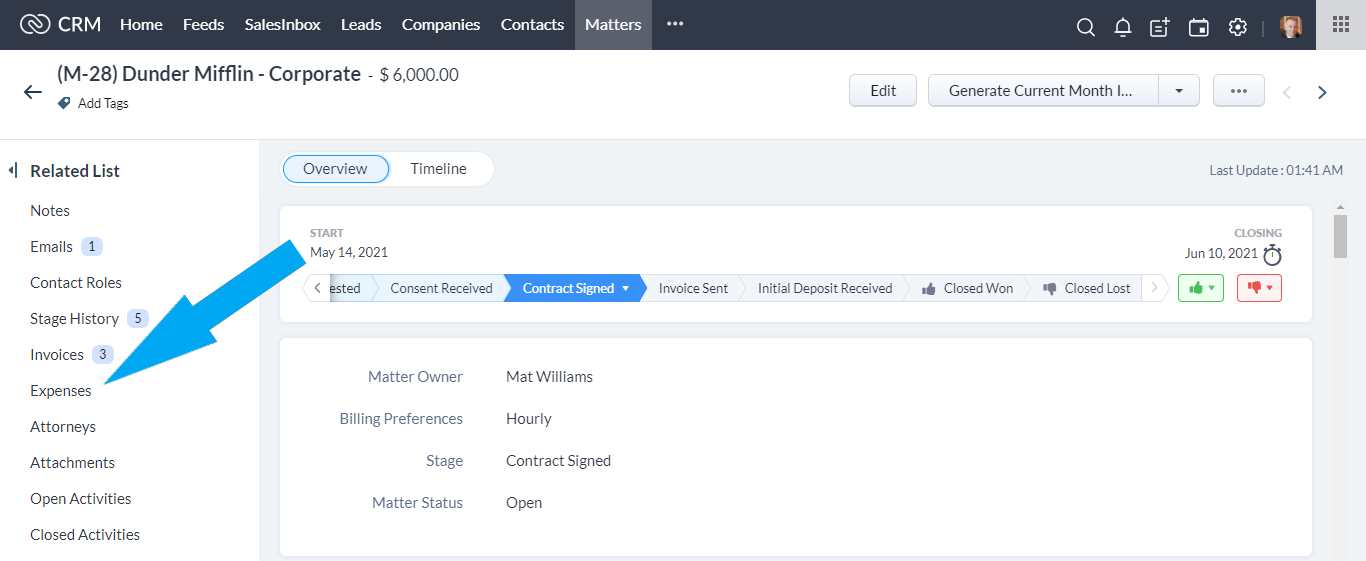Open Emails in Related List
The width and height of the screenshot is (1366, 561).
[51, 247]
